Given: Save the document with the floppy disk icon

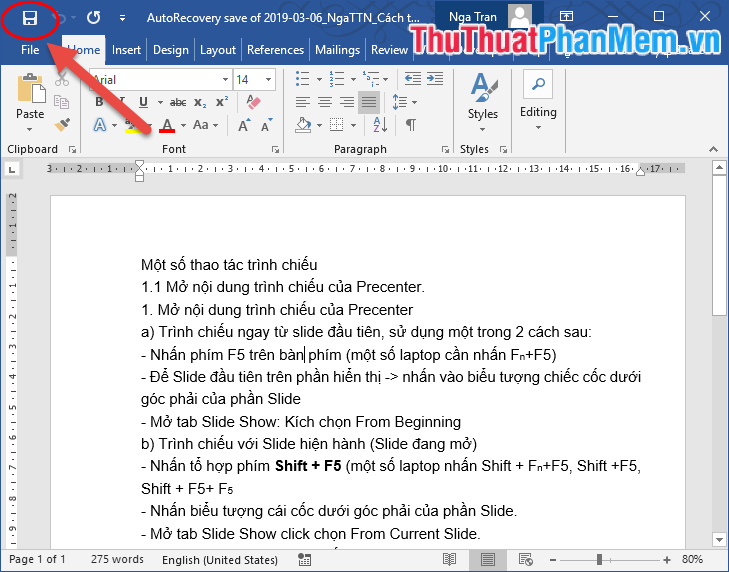Looking at the screenshot, I should pyautogui.click(x=30, y=19).
